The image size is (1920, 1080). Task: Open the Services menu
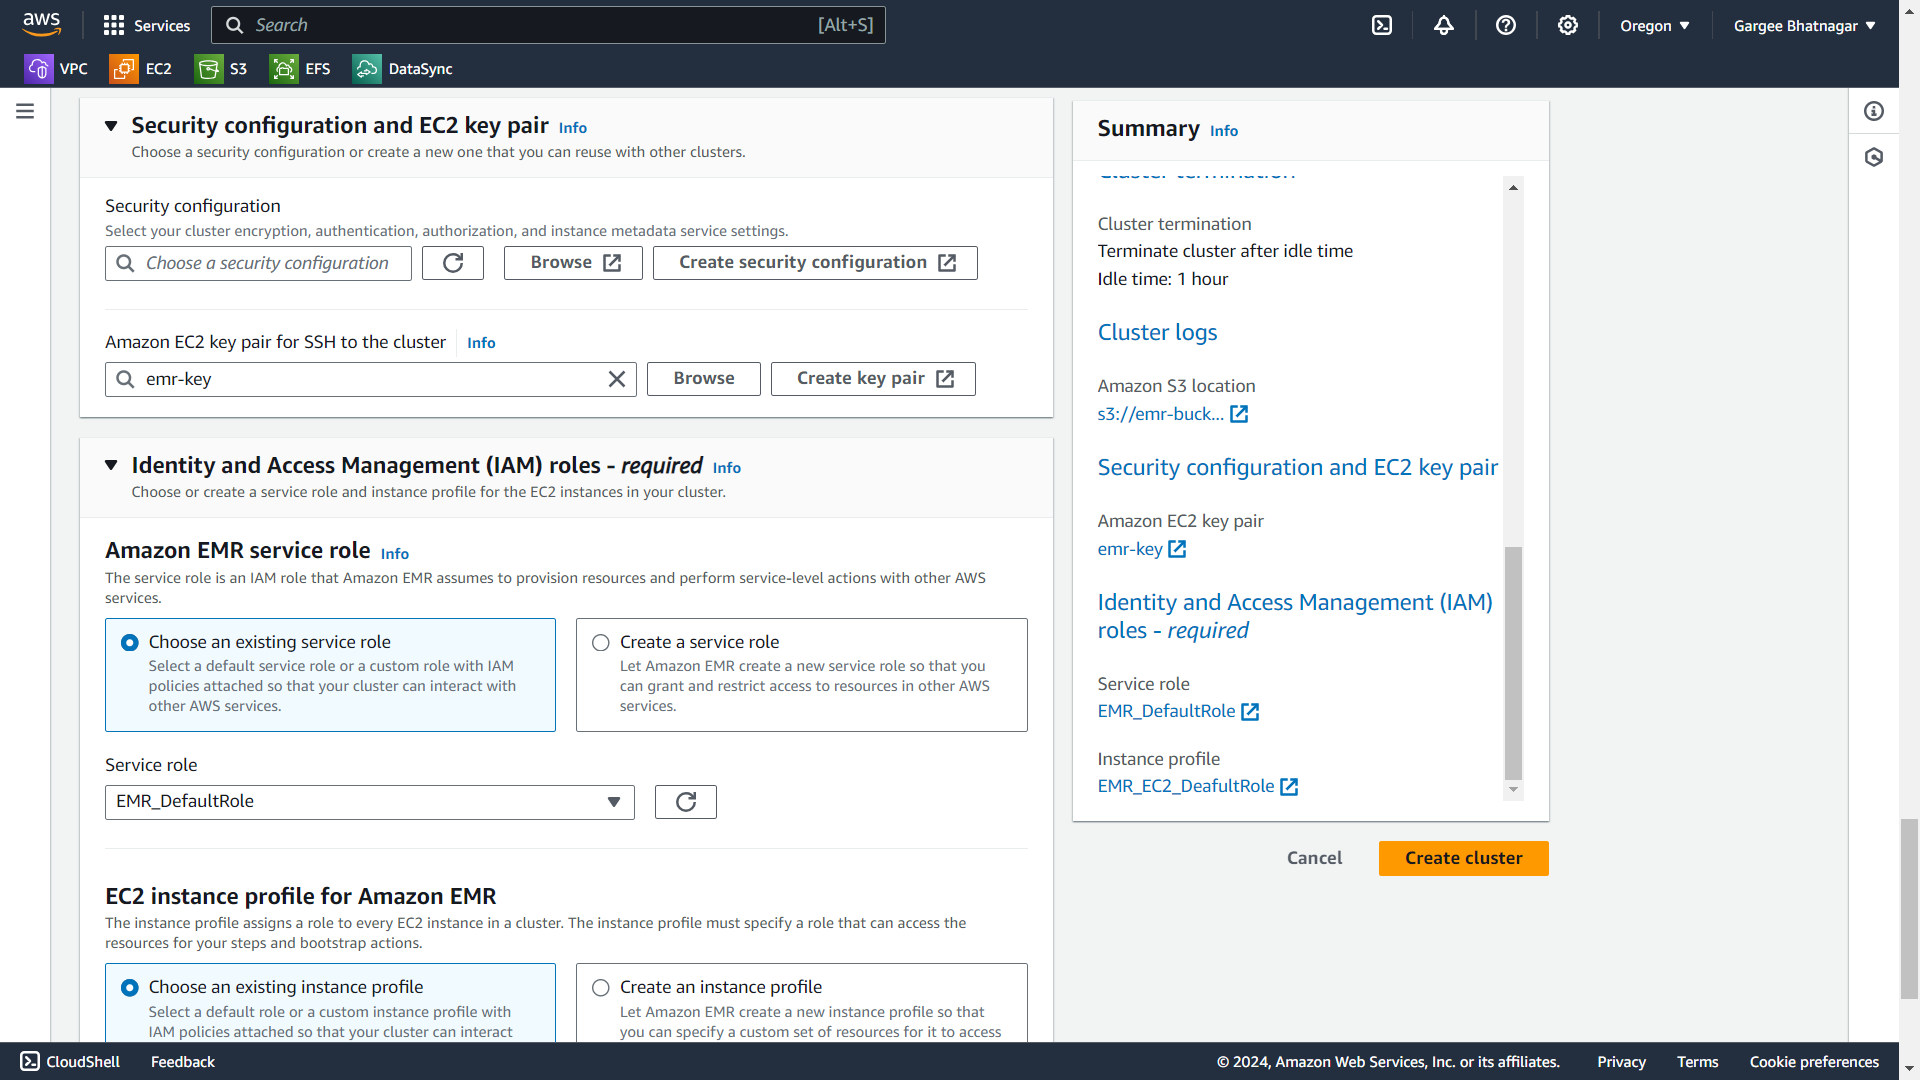click(147, 26)
